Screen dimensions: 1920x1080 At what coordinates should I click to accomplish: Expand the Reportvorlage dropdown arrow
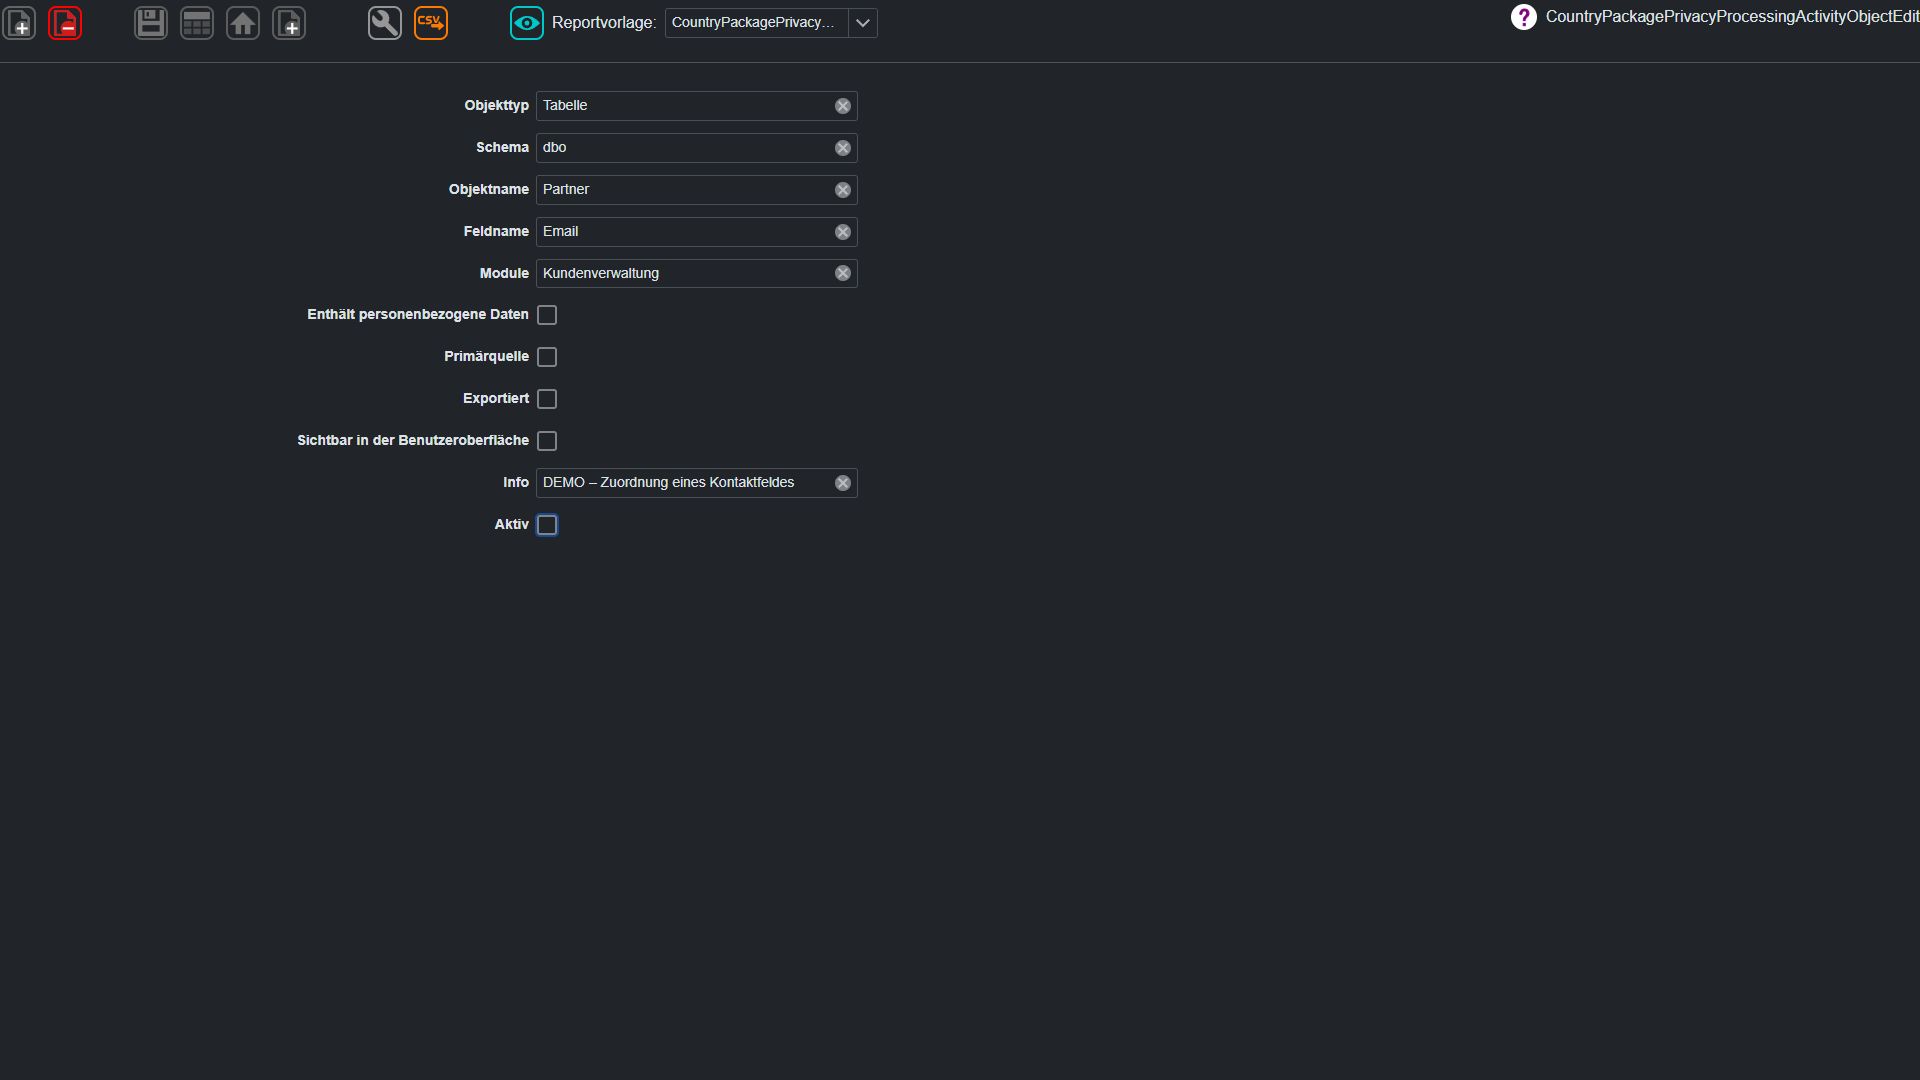point(863,23)
